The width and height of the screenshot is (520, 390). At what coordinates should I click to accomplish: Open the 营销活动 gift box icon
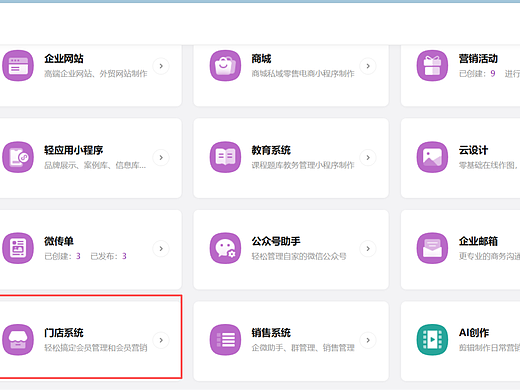click(x=432, y=66)
